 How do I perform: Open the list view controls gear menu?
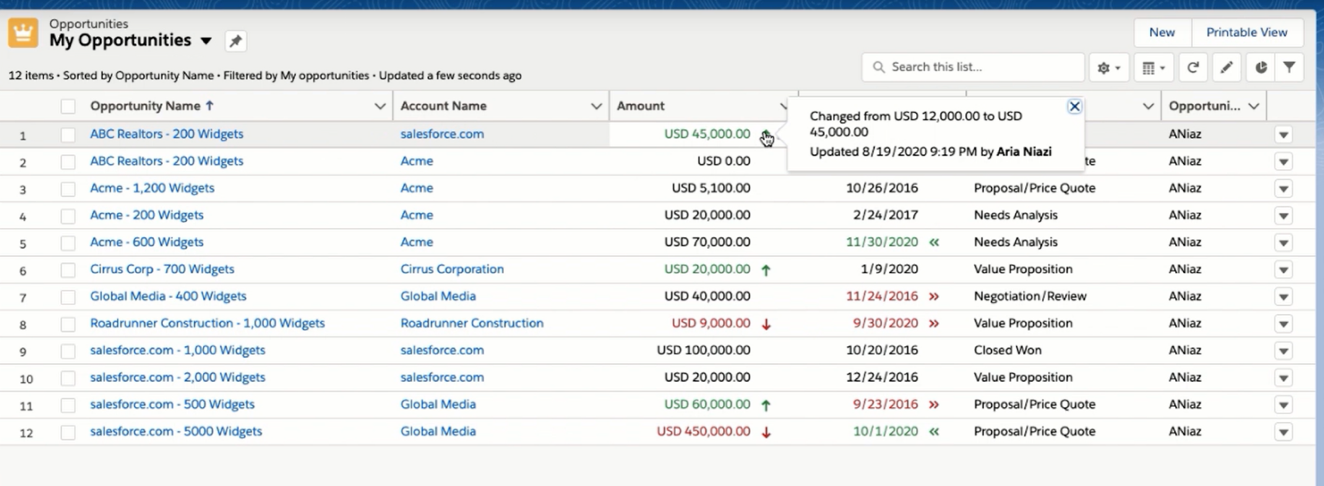pos(1109,68)
